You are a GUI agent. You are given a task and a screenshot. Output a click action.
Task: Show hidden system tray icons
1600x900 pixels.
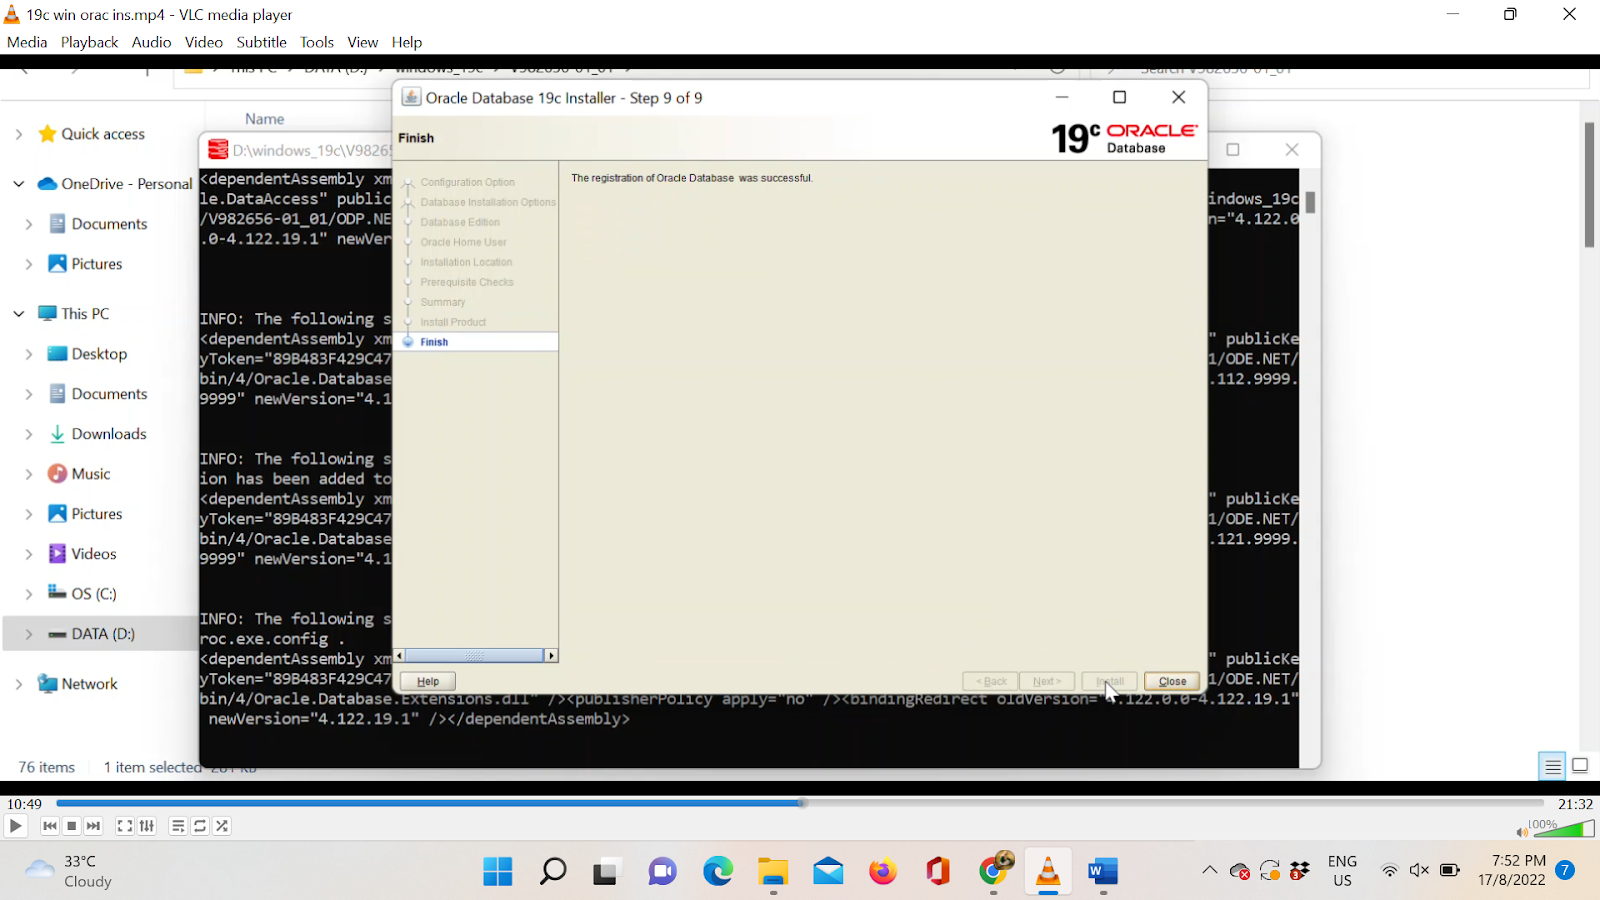tap(1210, 870)
